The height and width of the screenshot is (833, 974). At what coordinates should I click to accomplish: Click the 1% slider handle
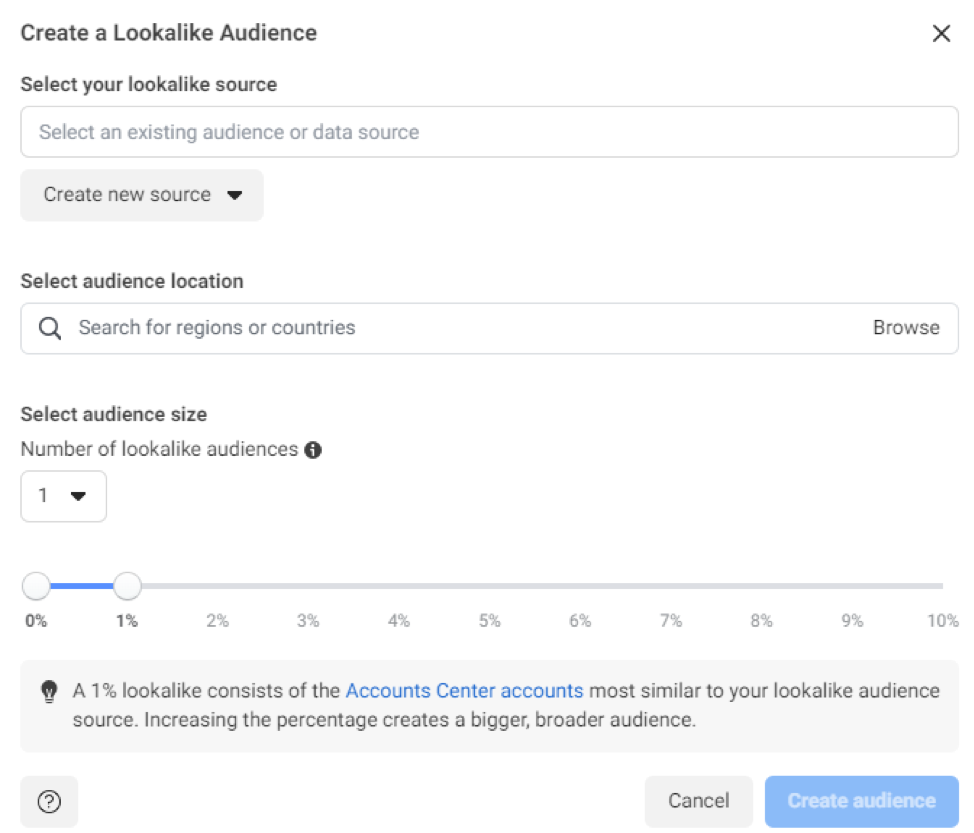[x=127, y=586]
